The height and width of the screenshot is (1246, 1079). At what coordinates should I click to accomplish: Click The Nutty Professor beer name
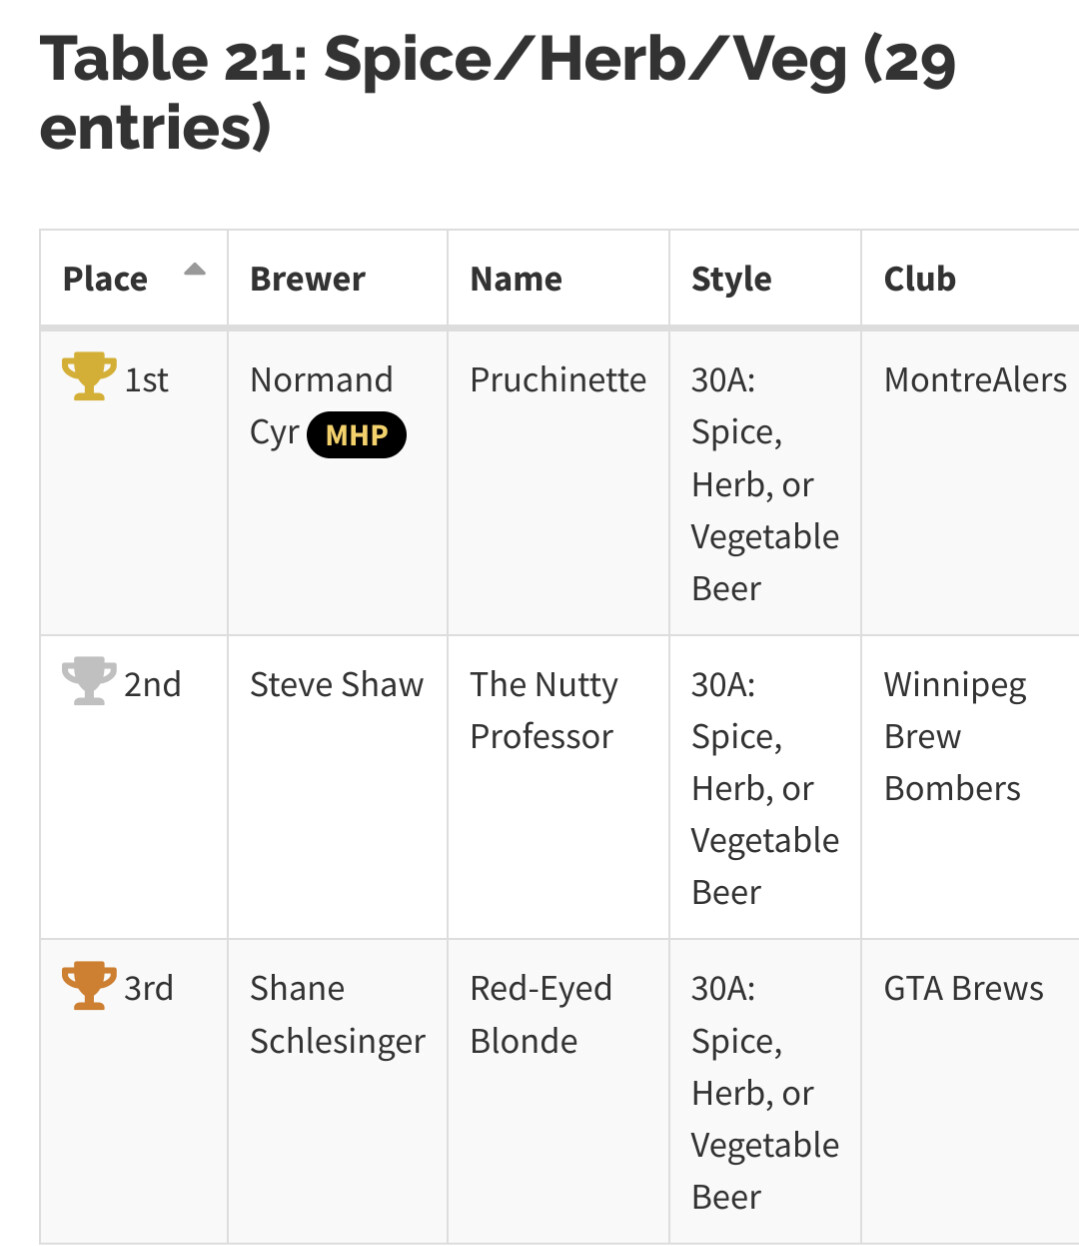point(544,711)
